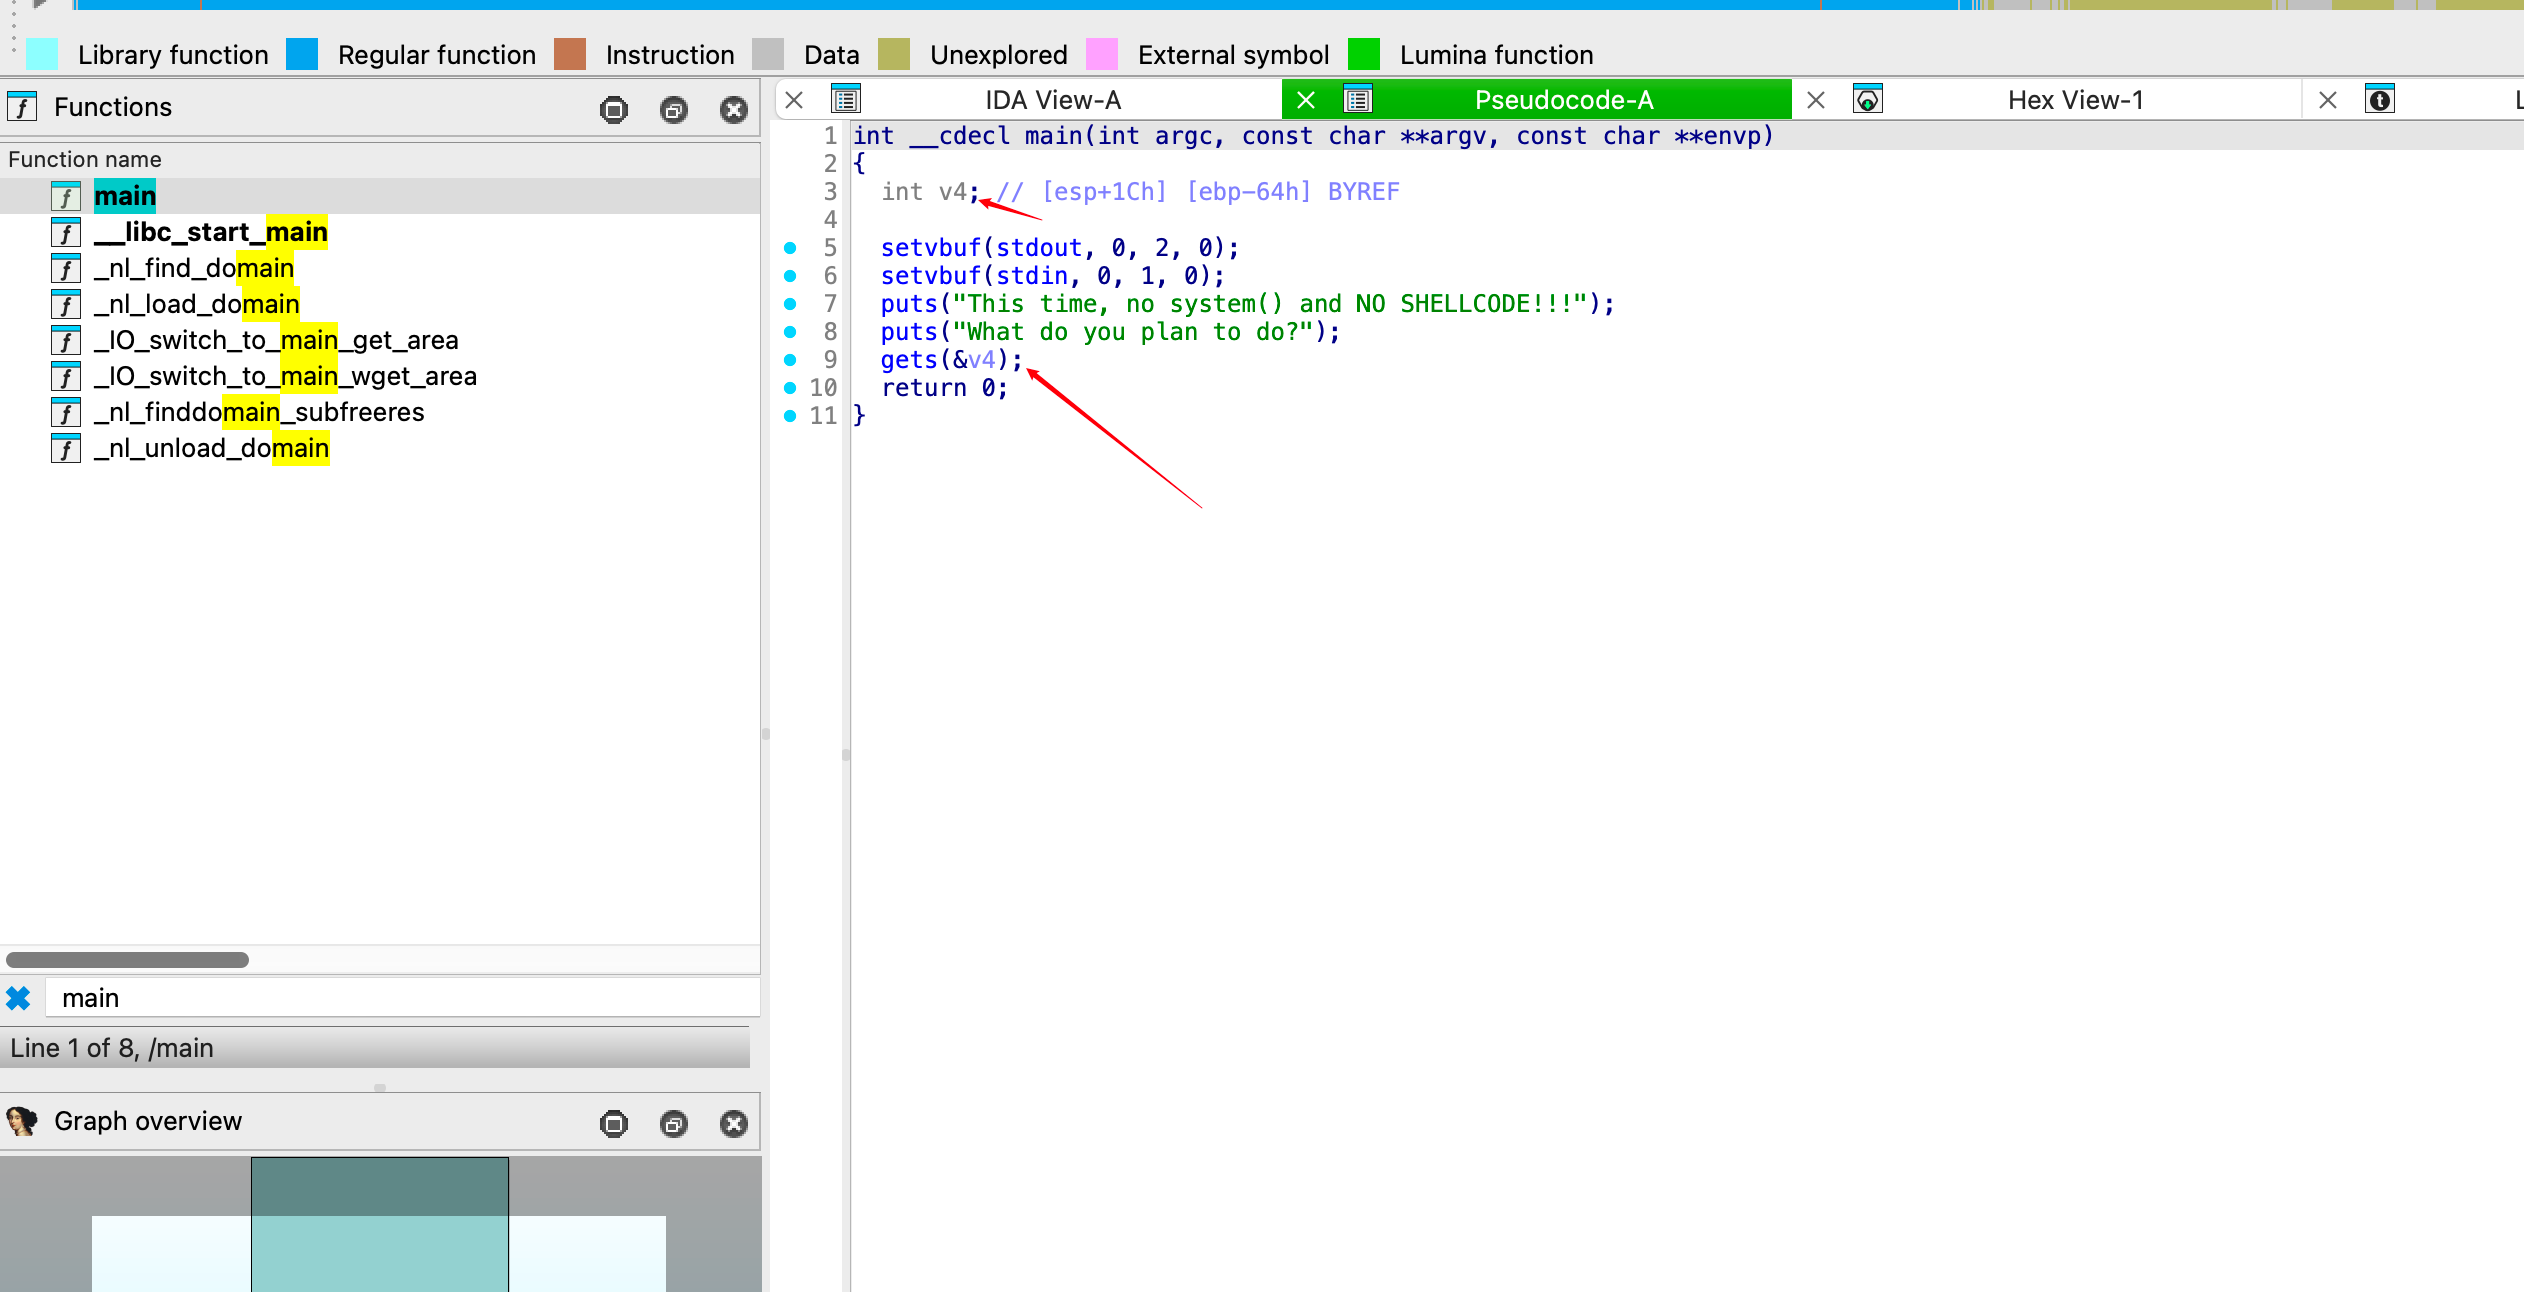The width and height of the screenshot is (2524, 1292).
Task: Click function icon beside _IO_switch_to_main_wget_area
Action: pos(66,376)
